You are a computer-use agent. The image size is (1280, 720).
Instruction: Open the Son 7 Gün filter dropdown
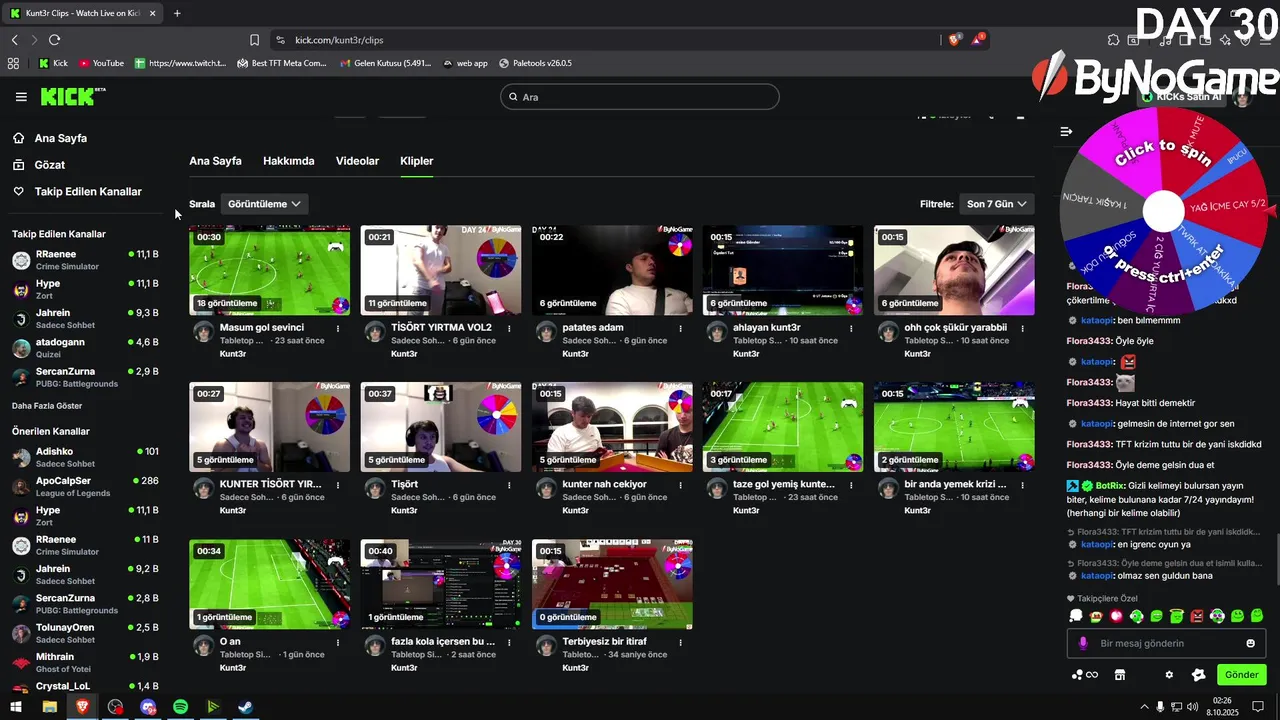point(996,204)
